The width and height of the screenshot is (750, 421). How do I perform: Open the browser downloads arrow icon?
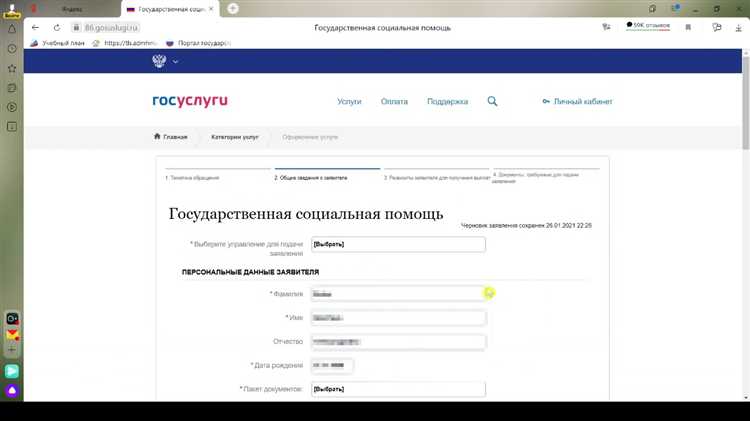tap(739, 28)
